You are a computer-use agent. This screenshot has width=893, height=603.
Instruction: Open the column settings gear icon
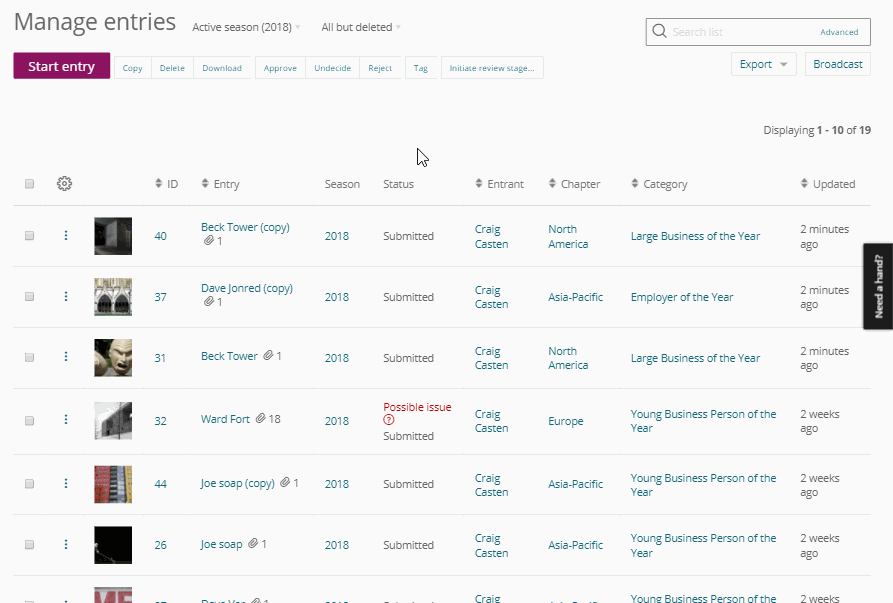64,184
